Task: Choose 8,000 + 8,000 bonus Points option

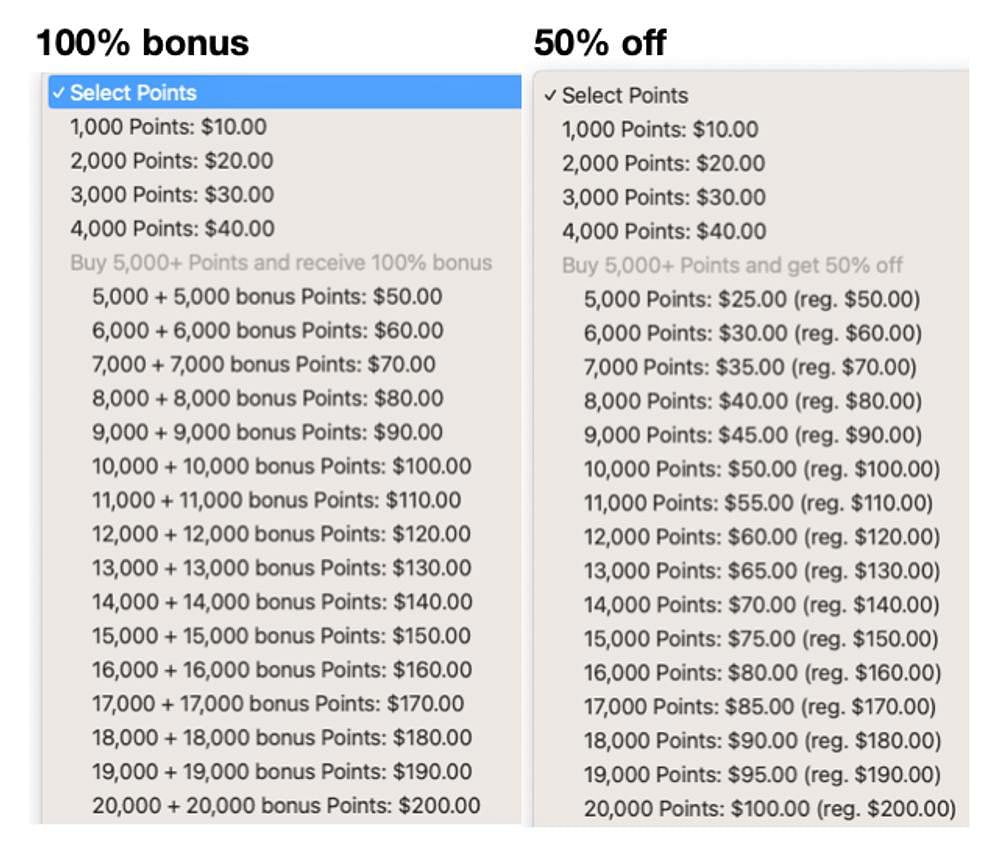Action: coord(268,398)
